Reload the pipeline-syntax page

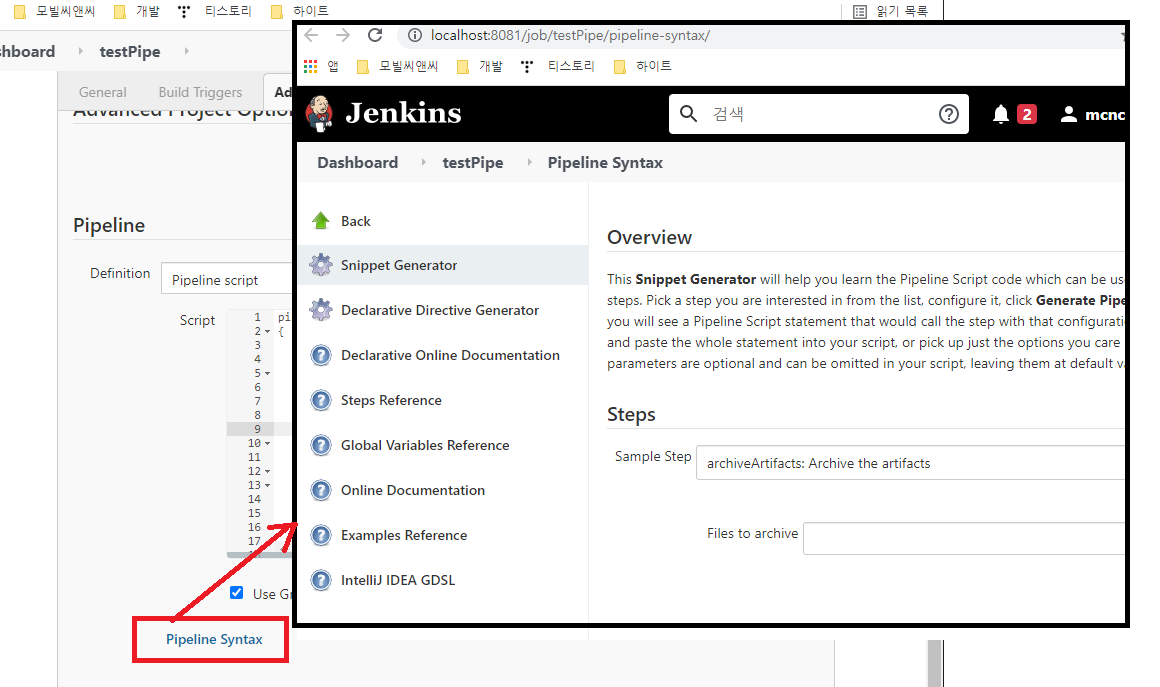[x=375, y=35]
